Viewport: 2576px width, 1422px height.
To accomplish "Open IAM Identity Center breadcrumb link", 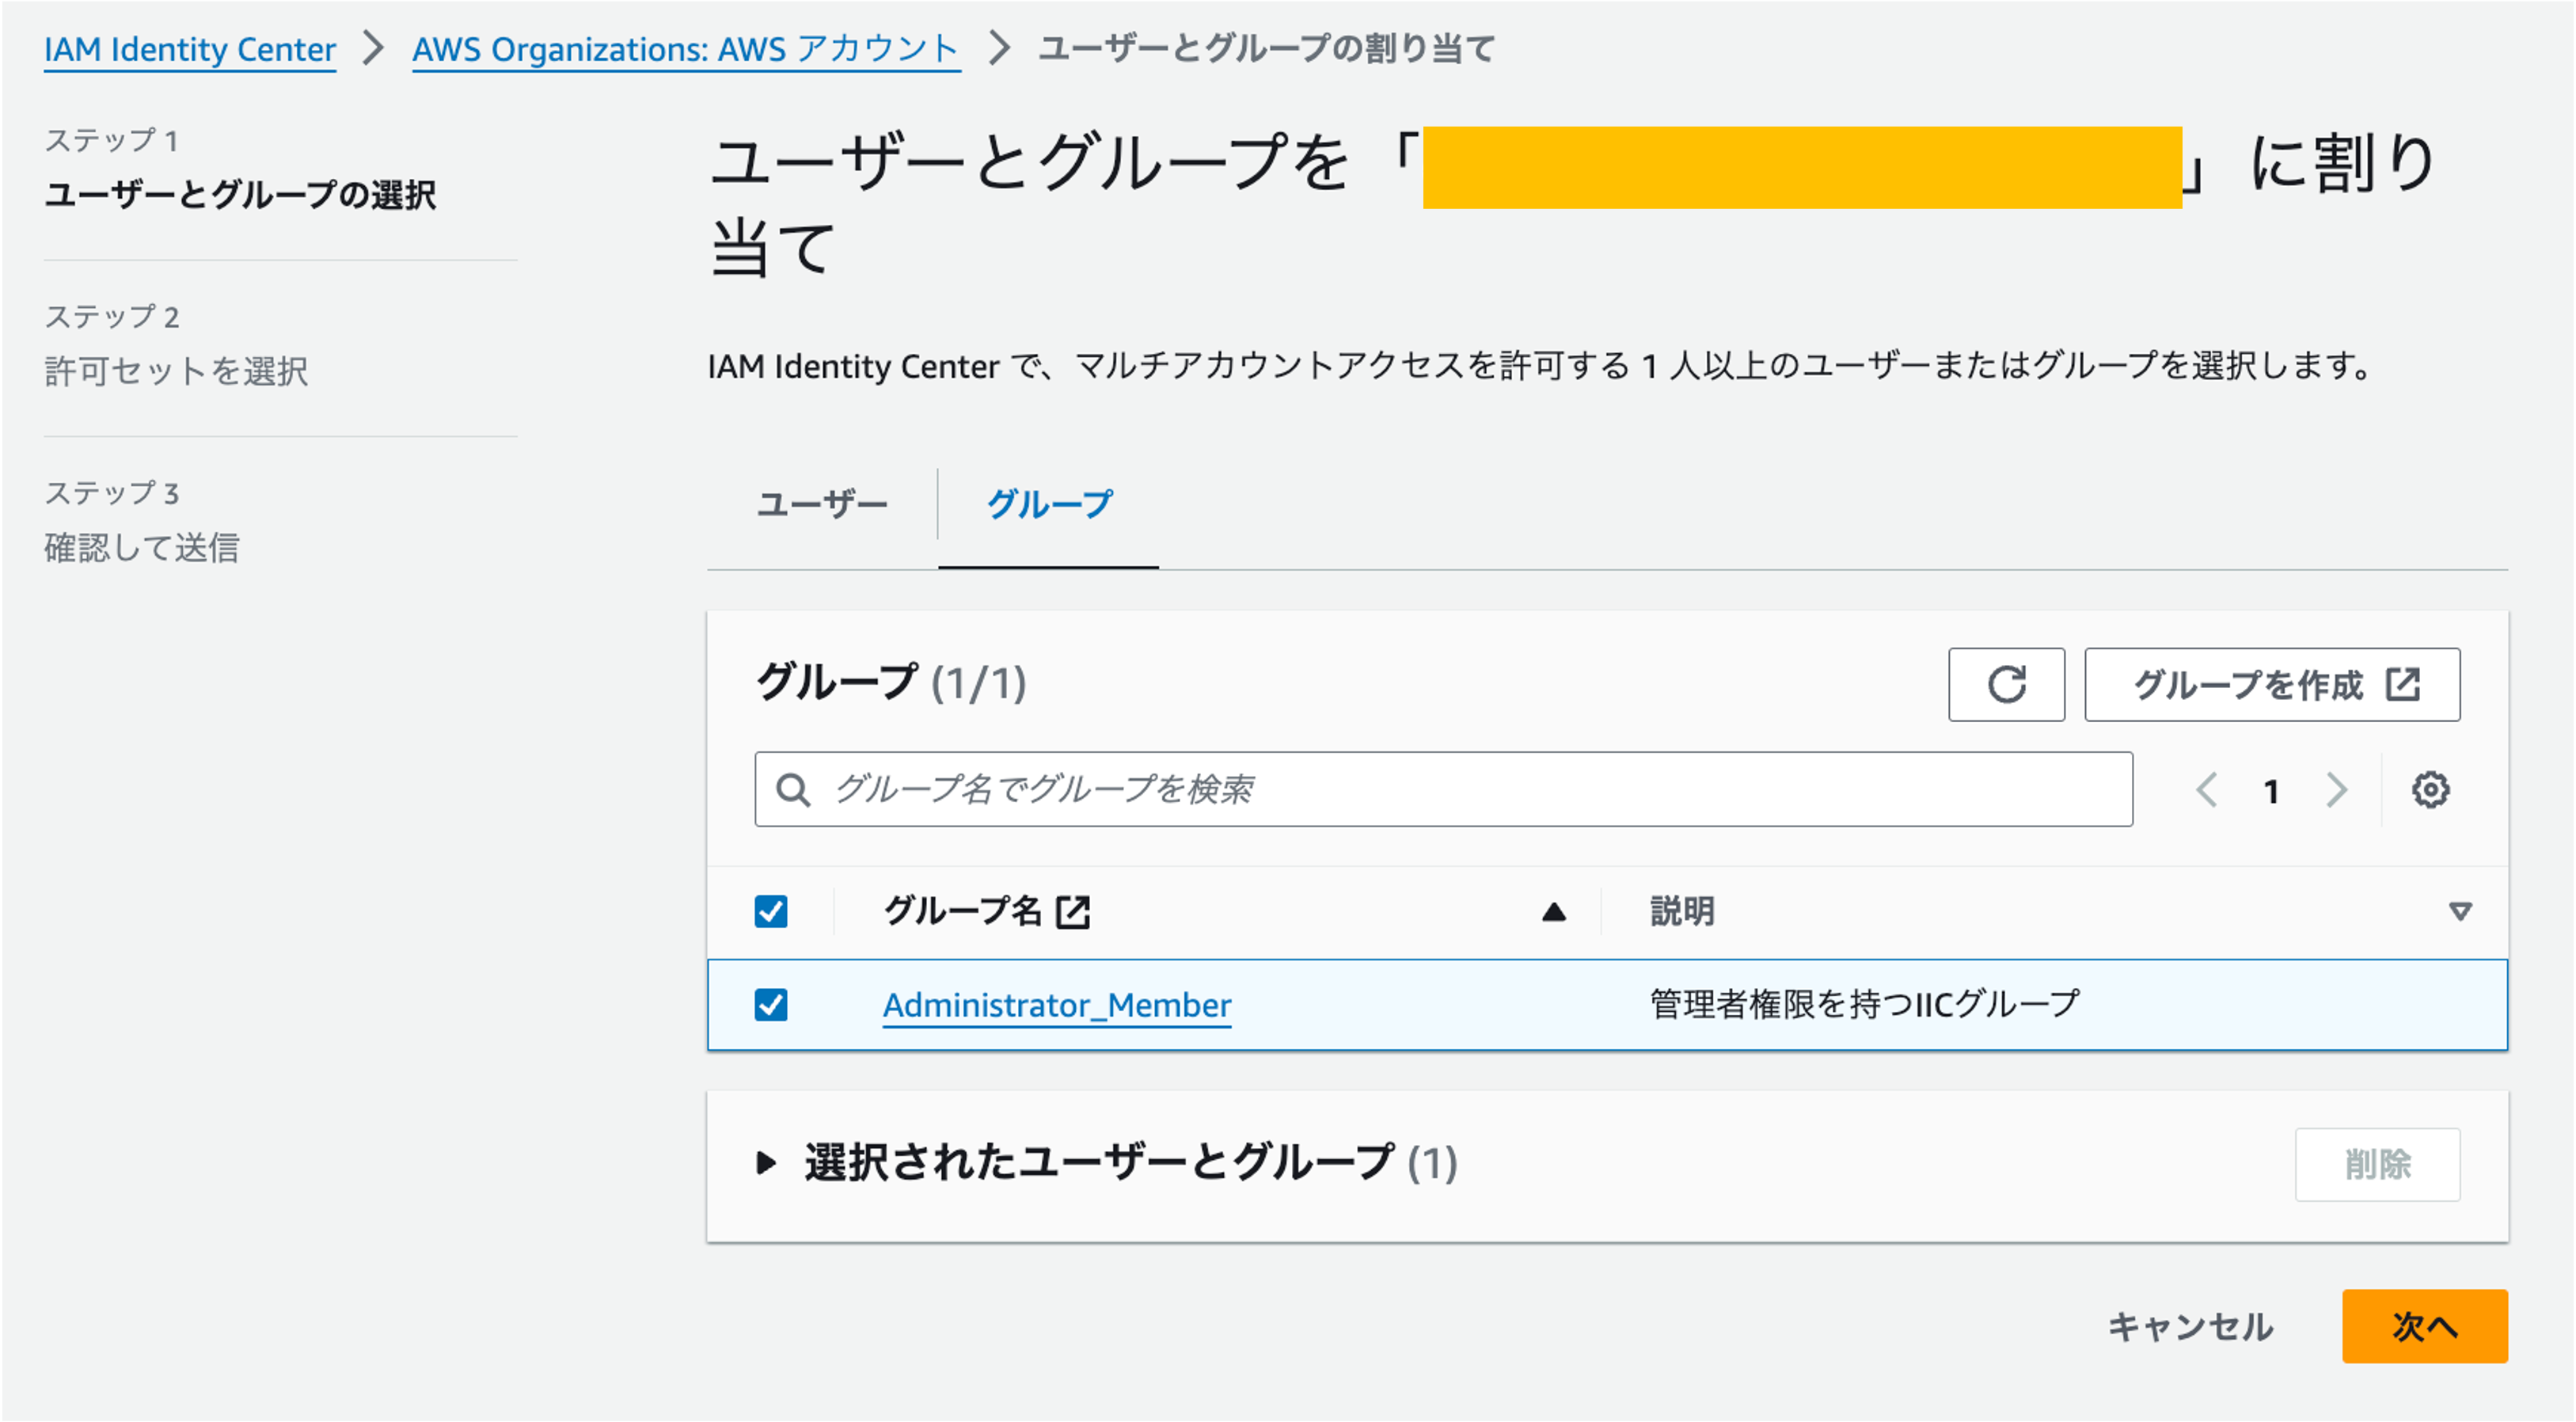I will [x=190, y=49].
